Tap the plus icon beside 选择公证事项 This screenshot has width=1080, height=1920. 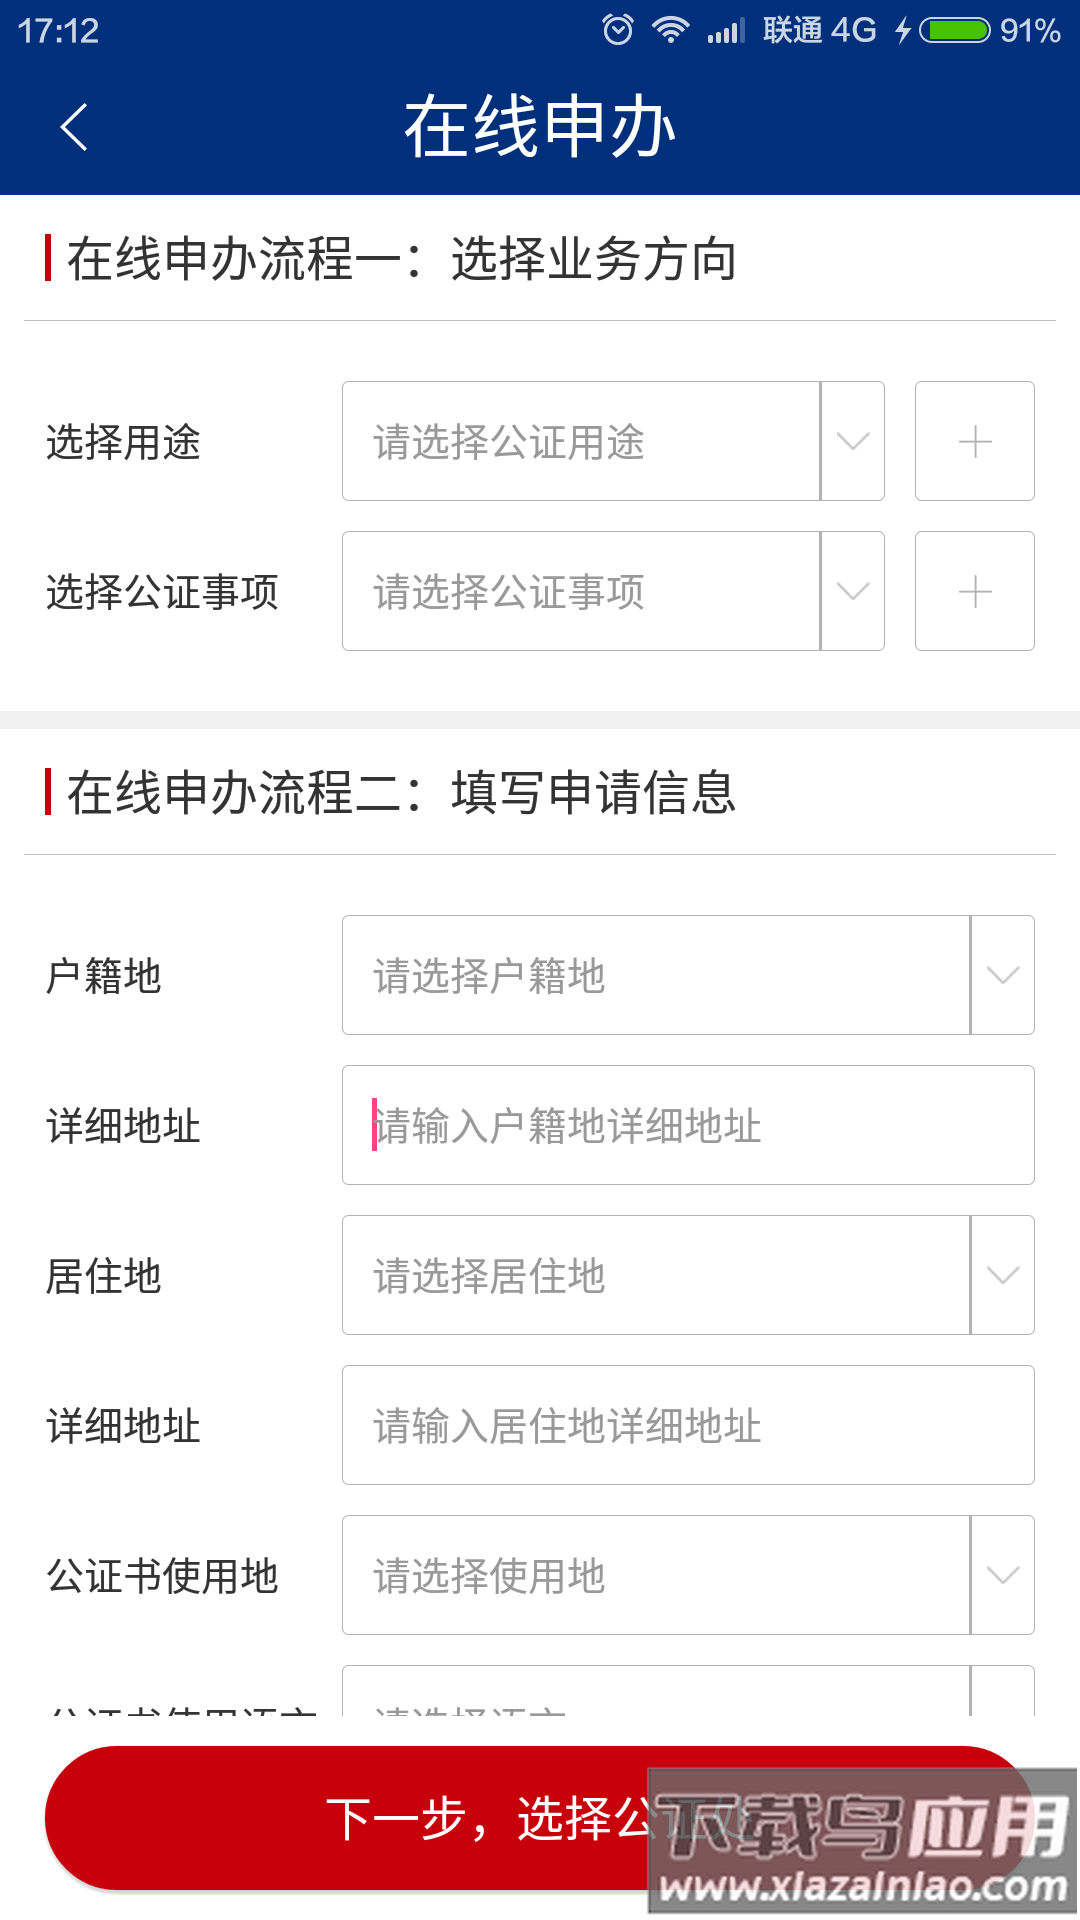click(x=974, y=591)
